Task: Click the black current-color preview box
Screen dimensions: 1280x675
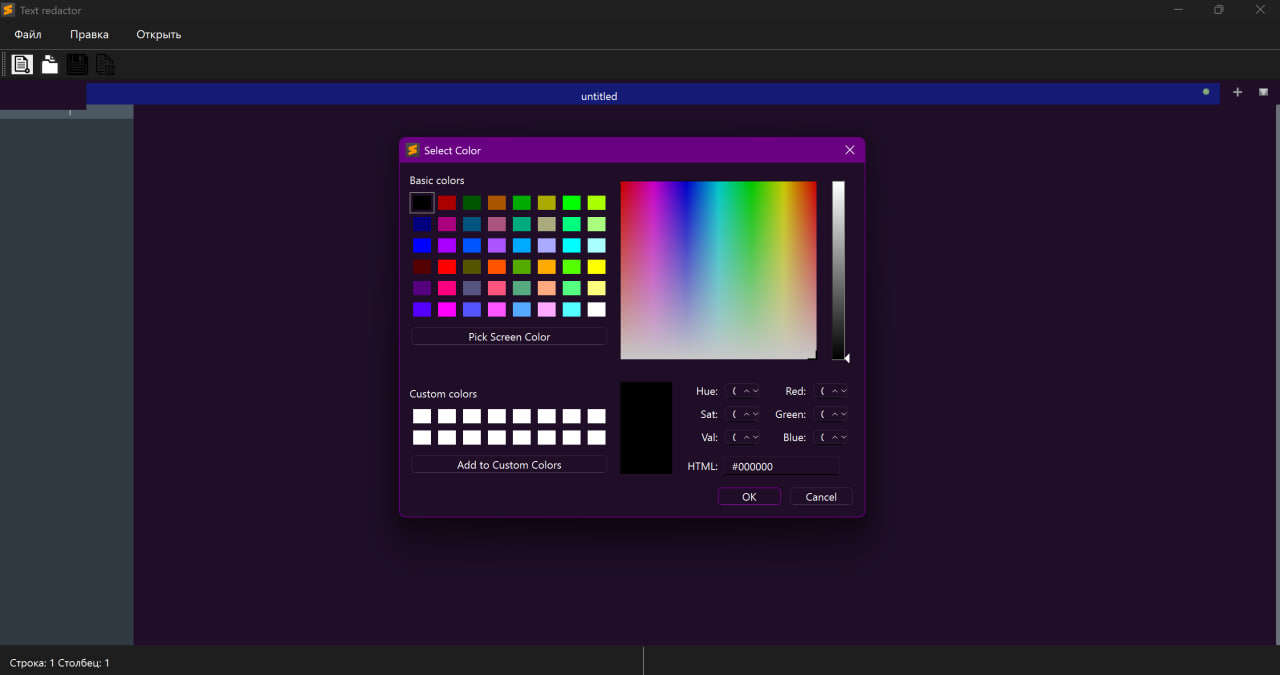Action: [646, 428]
